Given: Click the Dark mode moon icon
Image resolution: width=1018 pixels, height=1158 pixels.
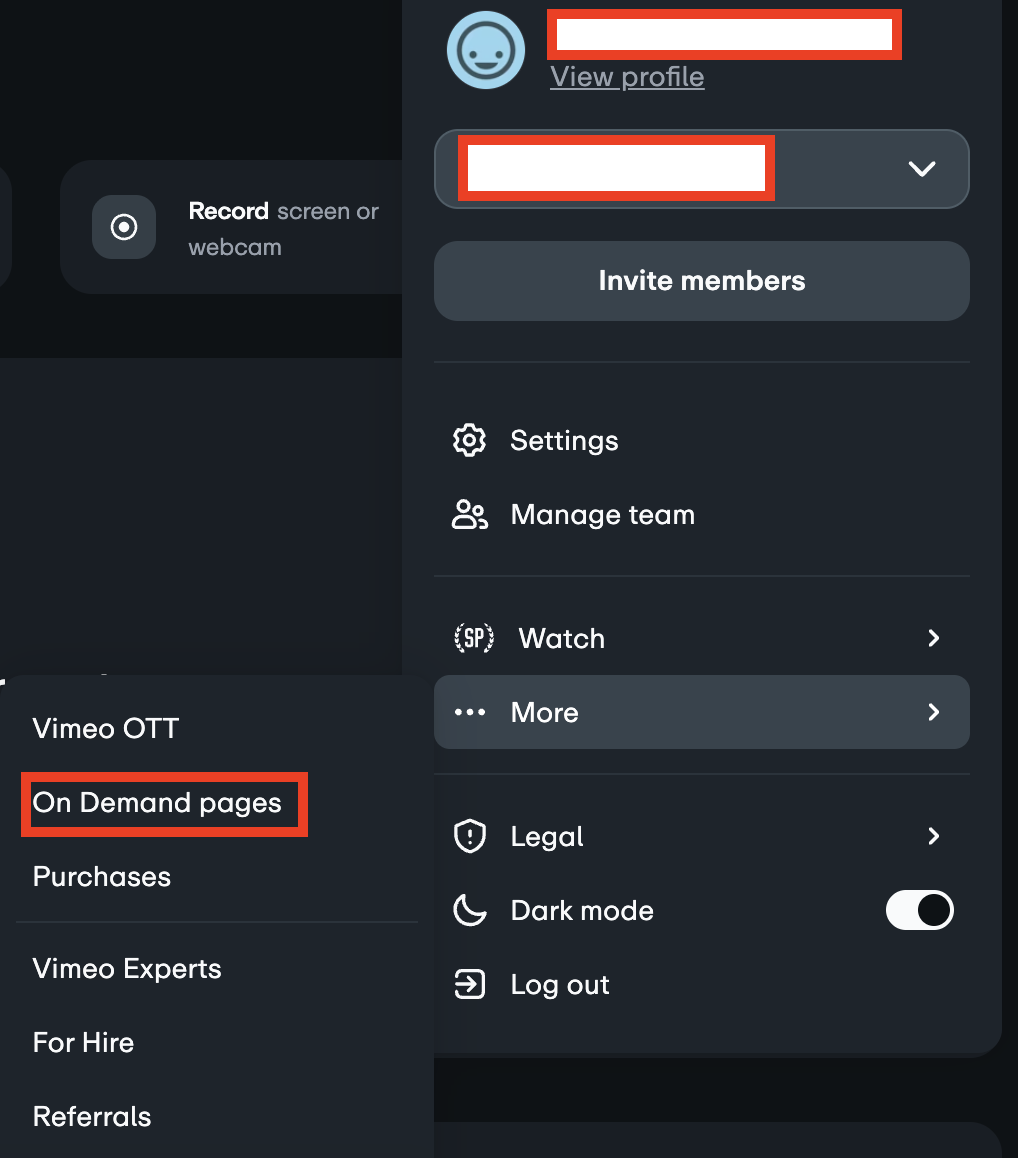Looking at the screenshot, I should click(x=469, y=911).
